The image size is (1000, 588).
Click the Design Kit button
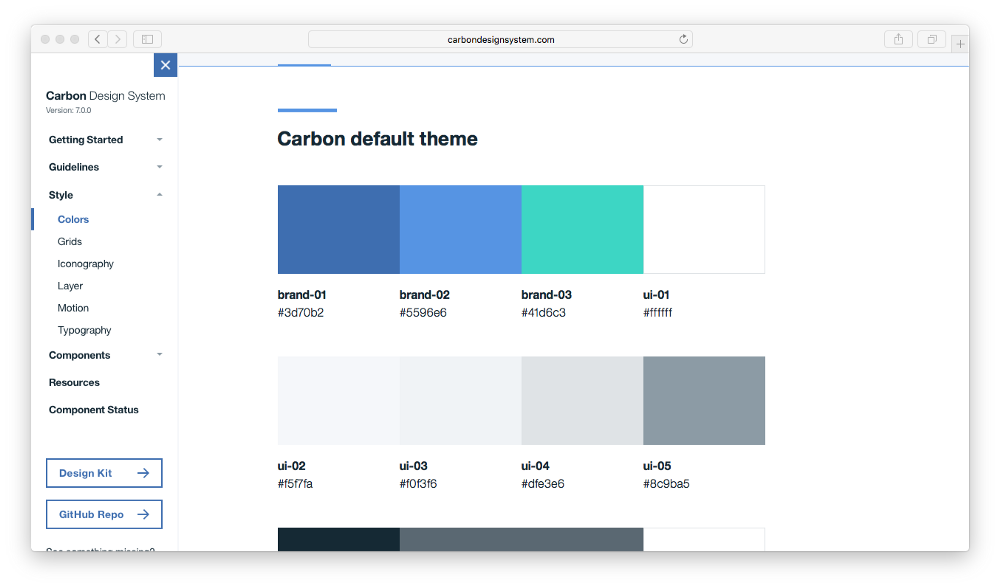[x=104, y=473]
